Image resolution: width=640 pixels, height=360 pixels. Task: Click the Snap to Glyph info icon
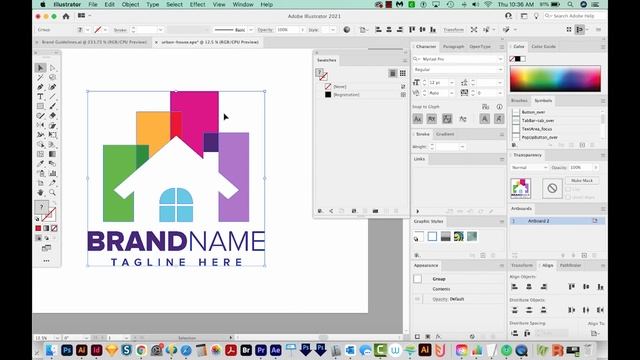pos(499,107)
